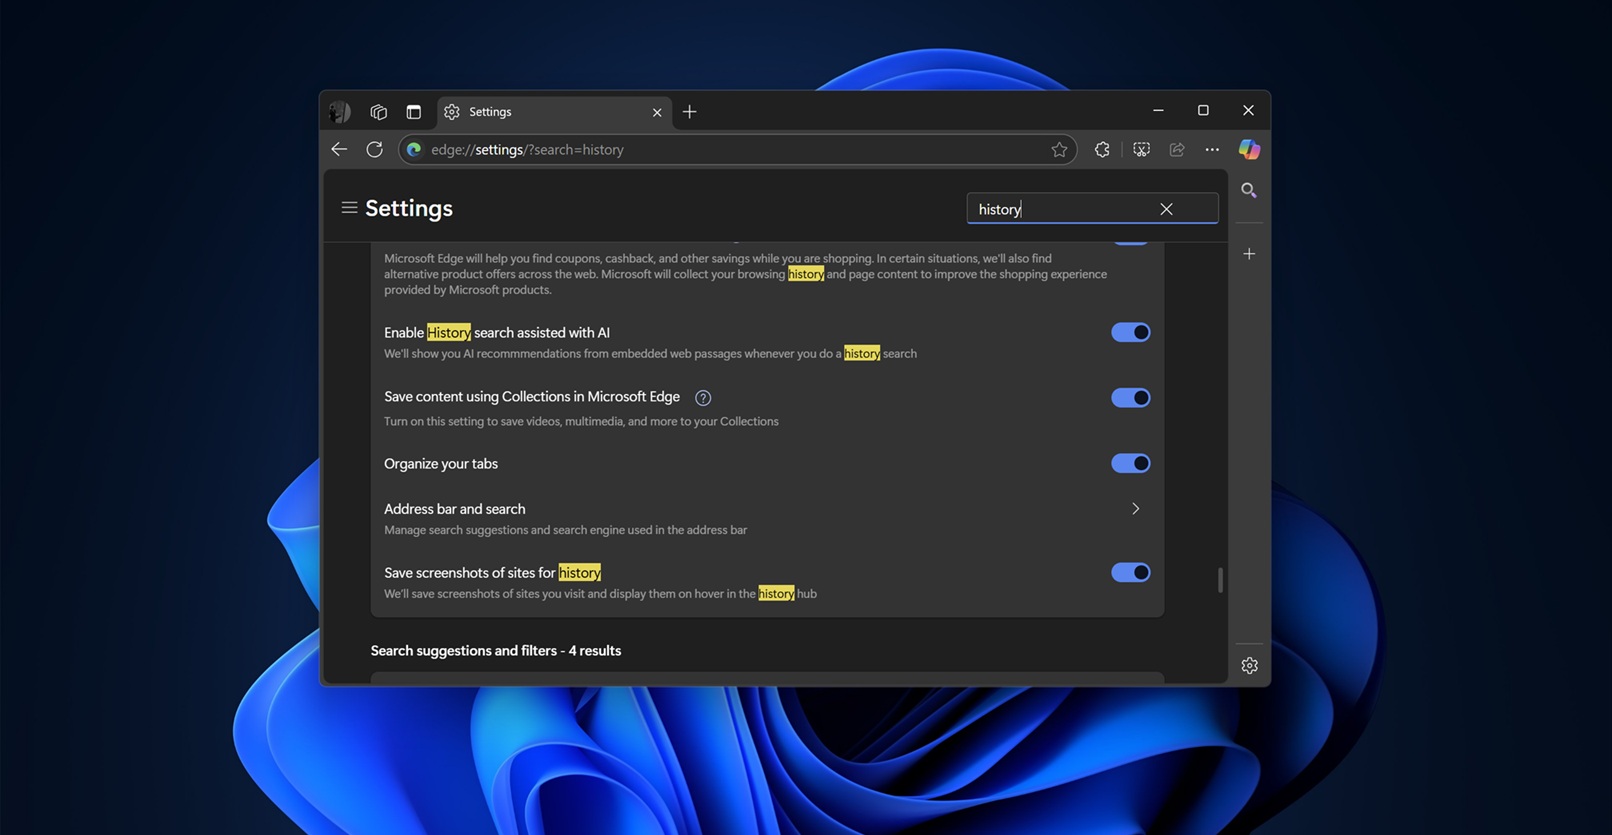The height and width of the screenshot is (835, 1612).
Task: Click 'Address bar and search' label
Action: [x=455, y=509]
